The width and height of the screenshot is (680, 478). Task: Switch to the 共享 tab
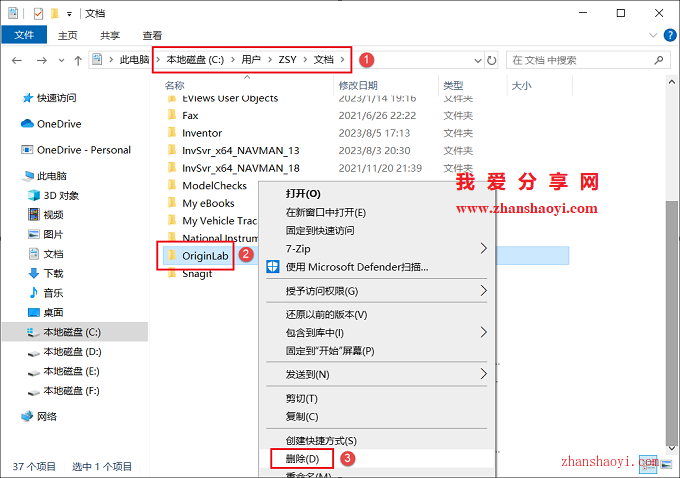coord(110,36)
